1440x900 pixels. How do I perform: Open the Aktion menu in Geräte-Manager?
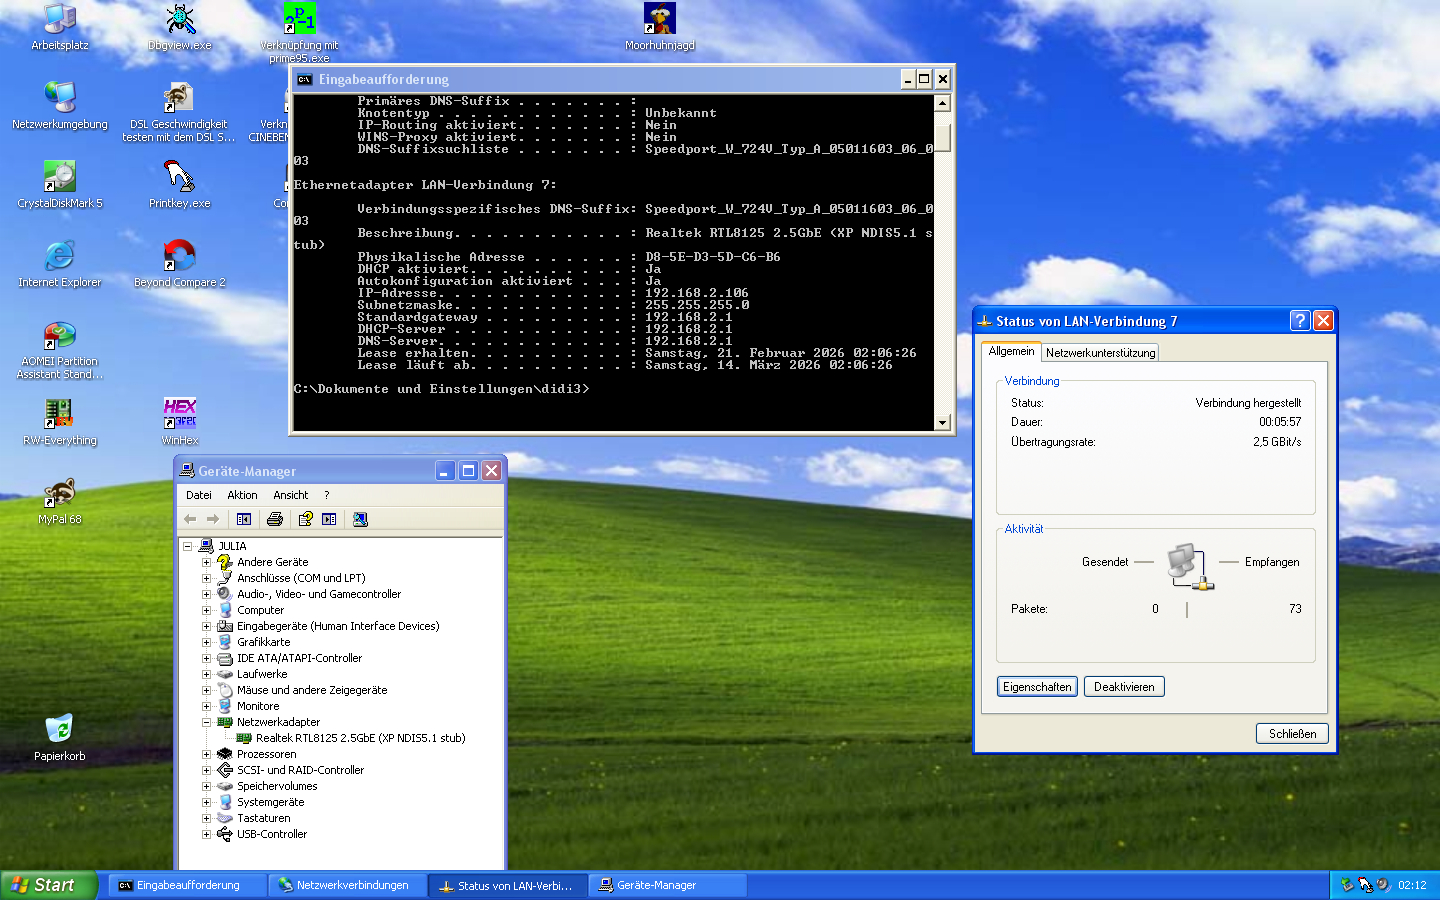coord(242,495)
